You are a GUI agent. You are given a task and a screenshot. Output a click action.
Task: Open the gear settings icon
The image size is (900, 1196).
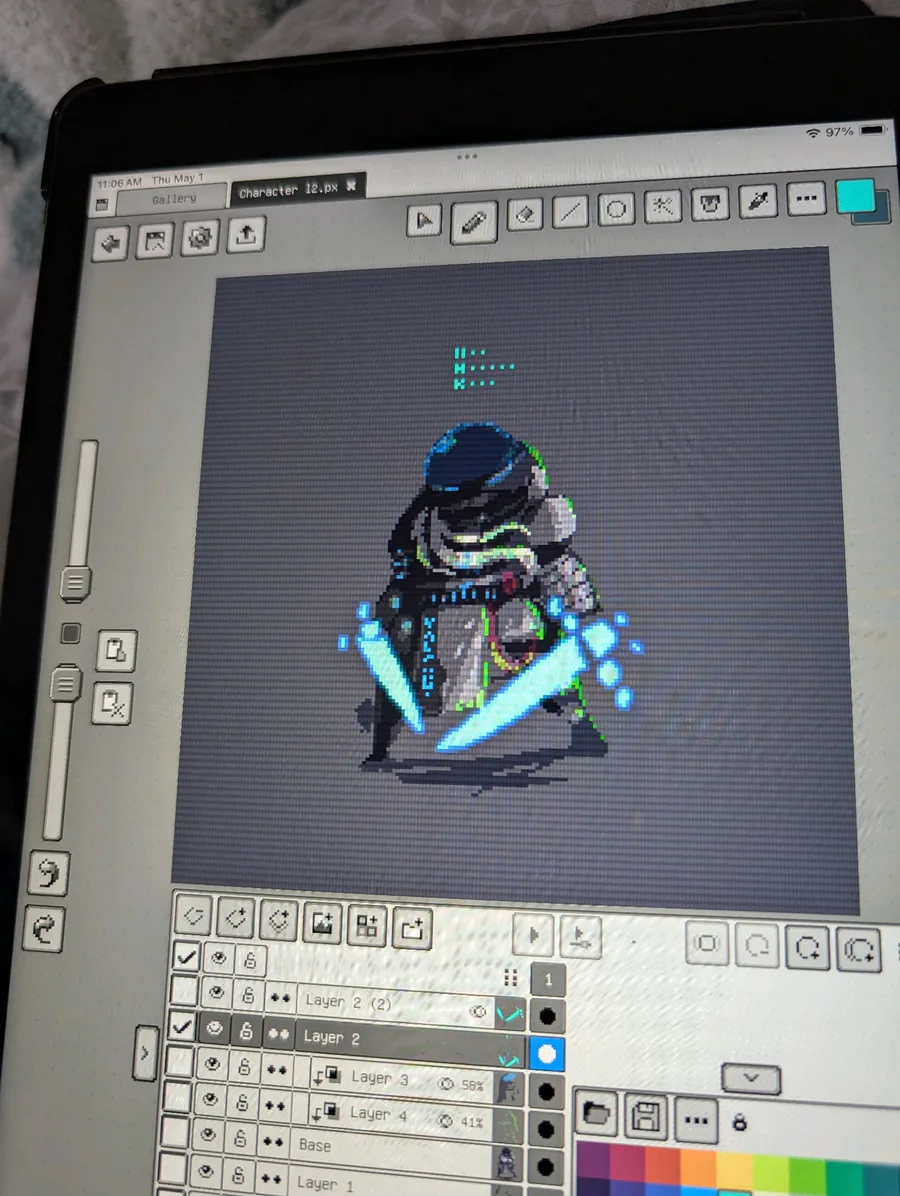point(200,237)
